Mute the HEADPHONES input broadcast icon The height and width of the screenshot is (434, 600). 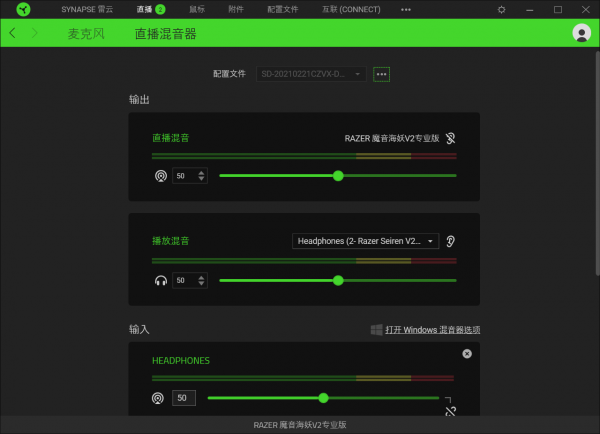(158, 398)
